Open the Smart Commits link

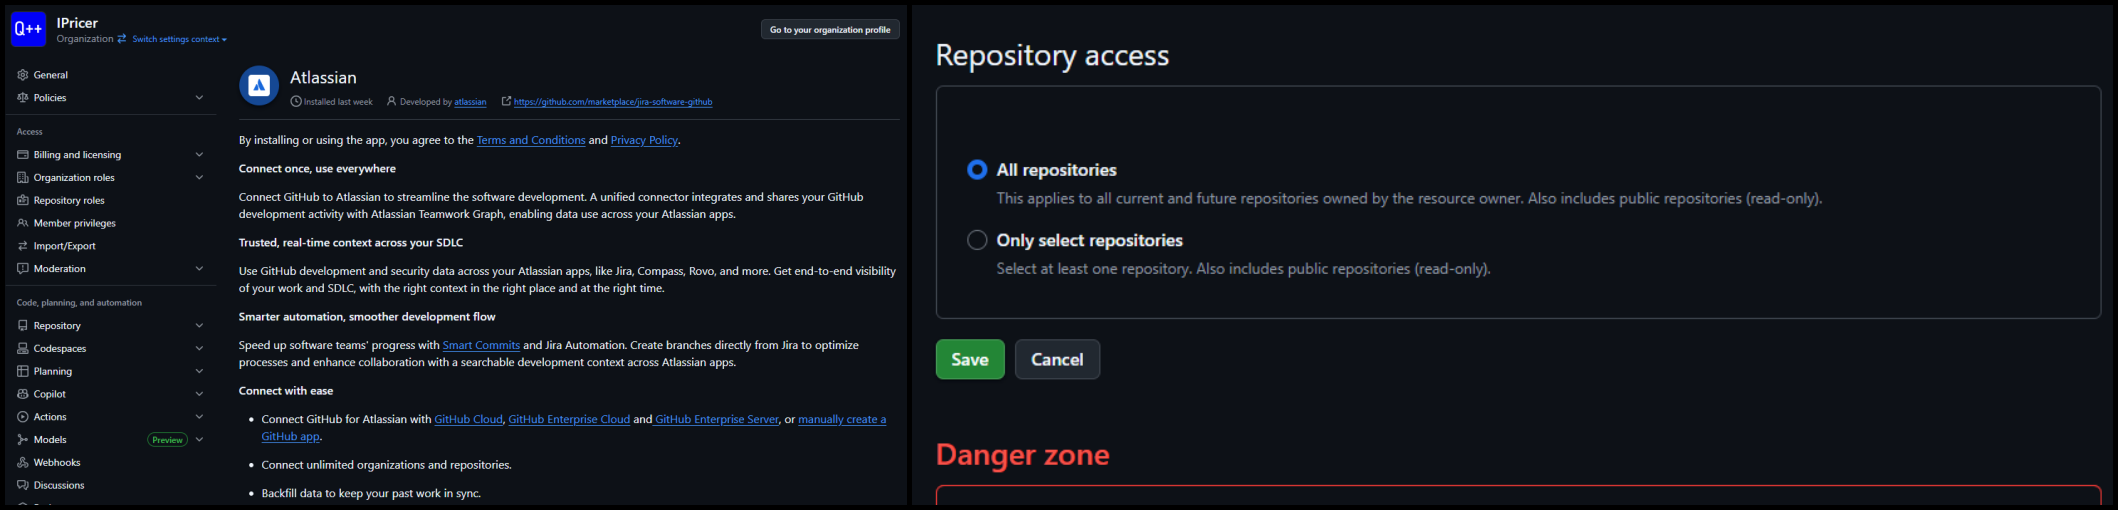(481, 345)
